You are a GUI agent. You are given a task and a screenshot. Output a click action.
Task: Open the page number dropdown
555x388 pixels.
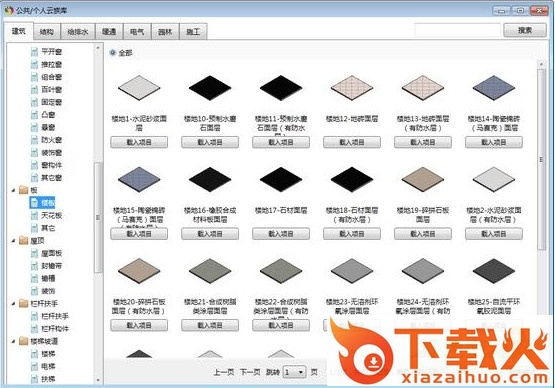294,372
